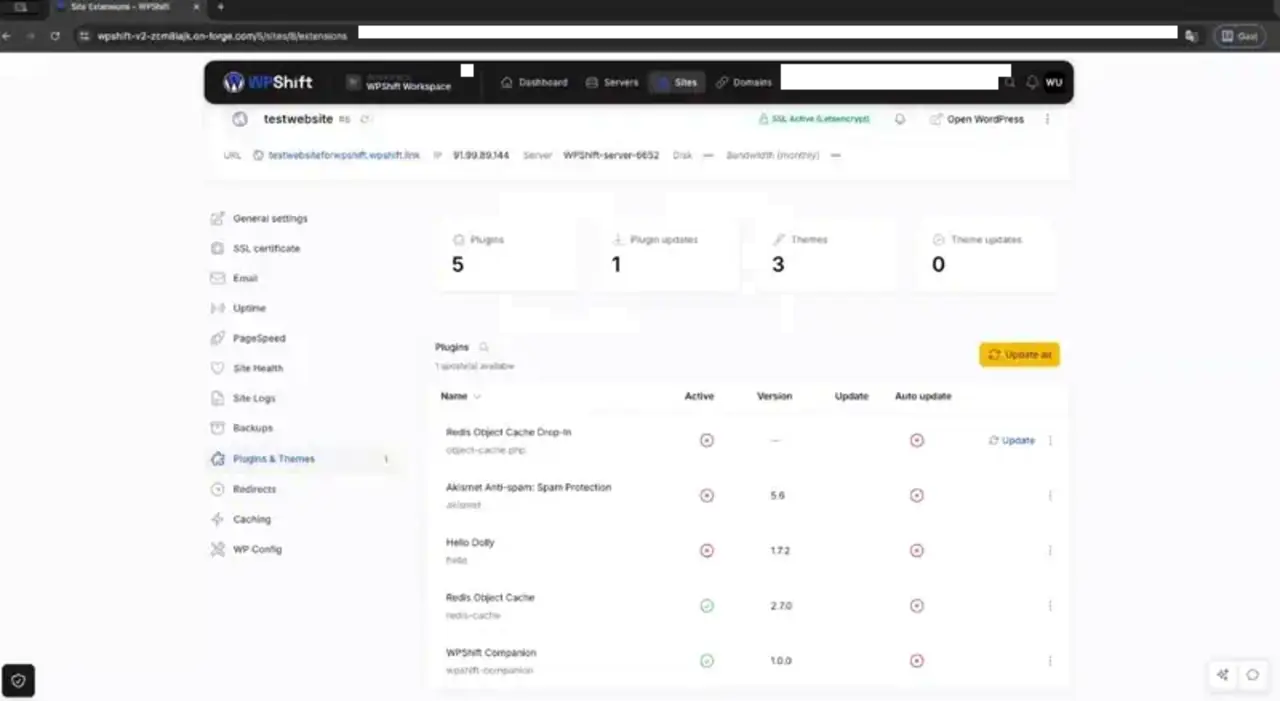Toggle auto update for Redis Object Cache 2.7.0

tap(917, 605)
